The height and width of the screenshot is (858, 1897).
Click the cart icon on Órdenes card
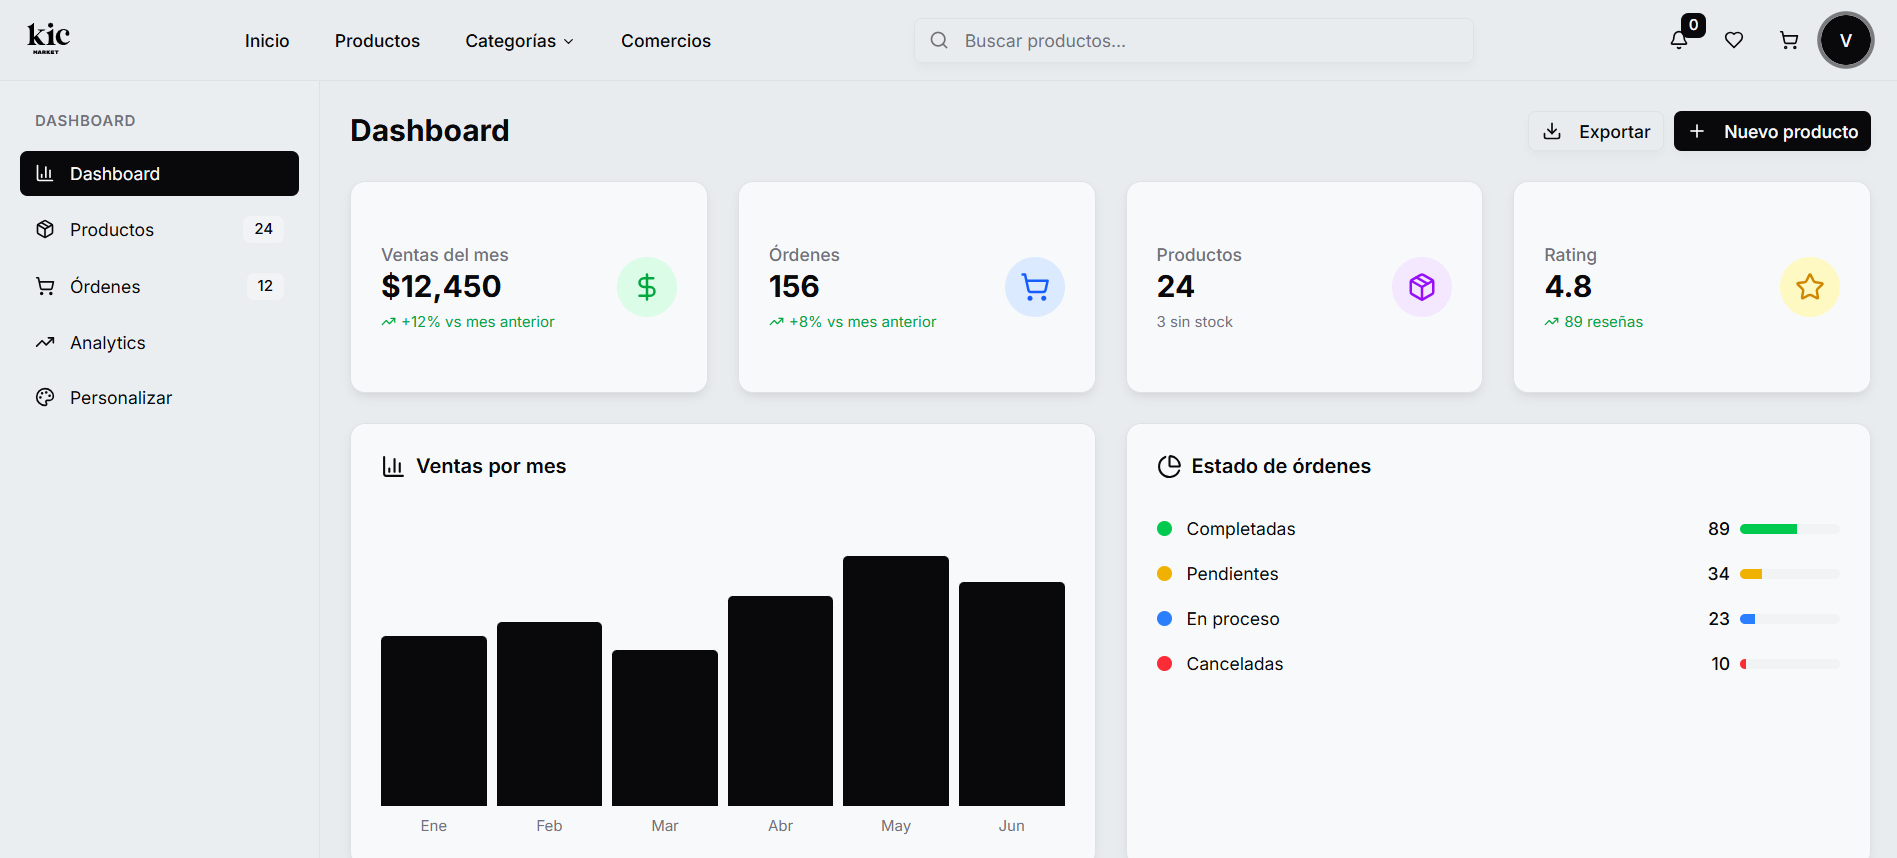1035,287
